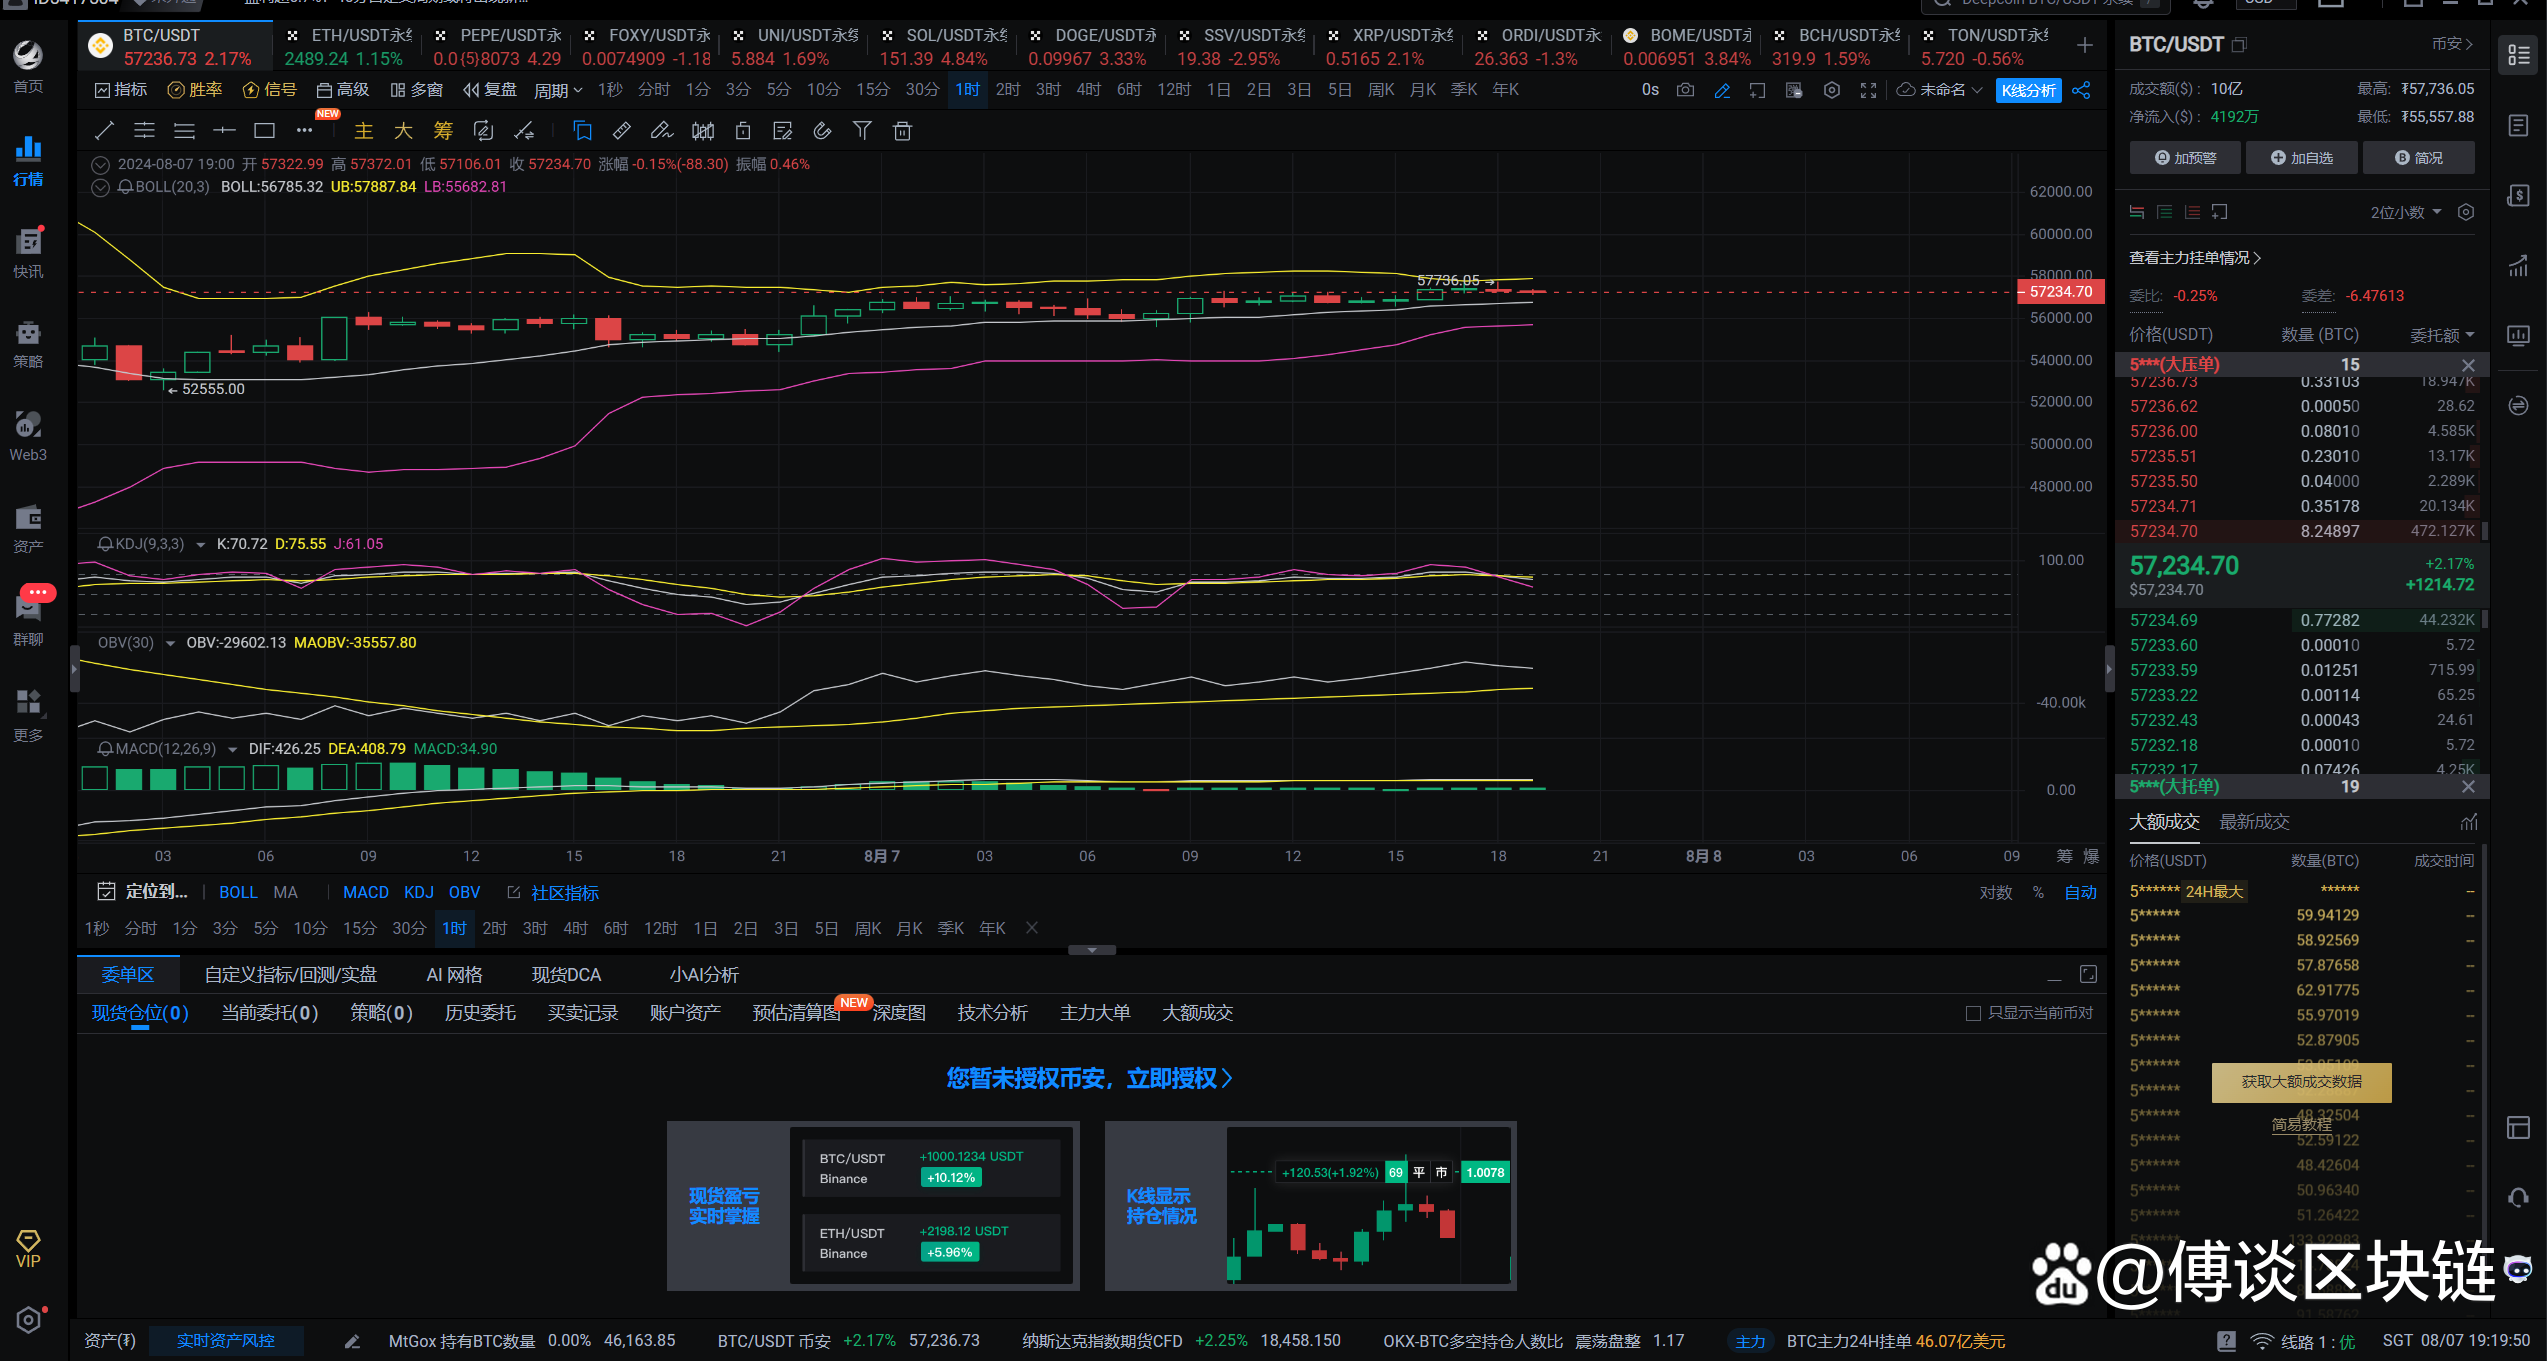
Task: Select the ruler measurement tool
Action: (621, 131)
